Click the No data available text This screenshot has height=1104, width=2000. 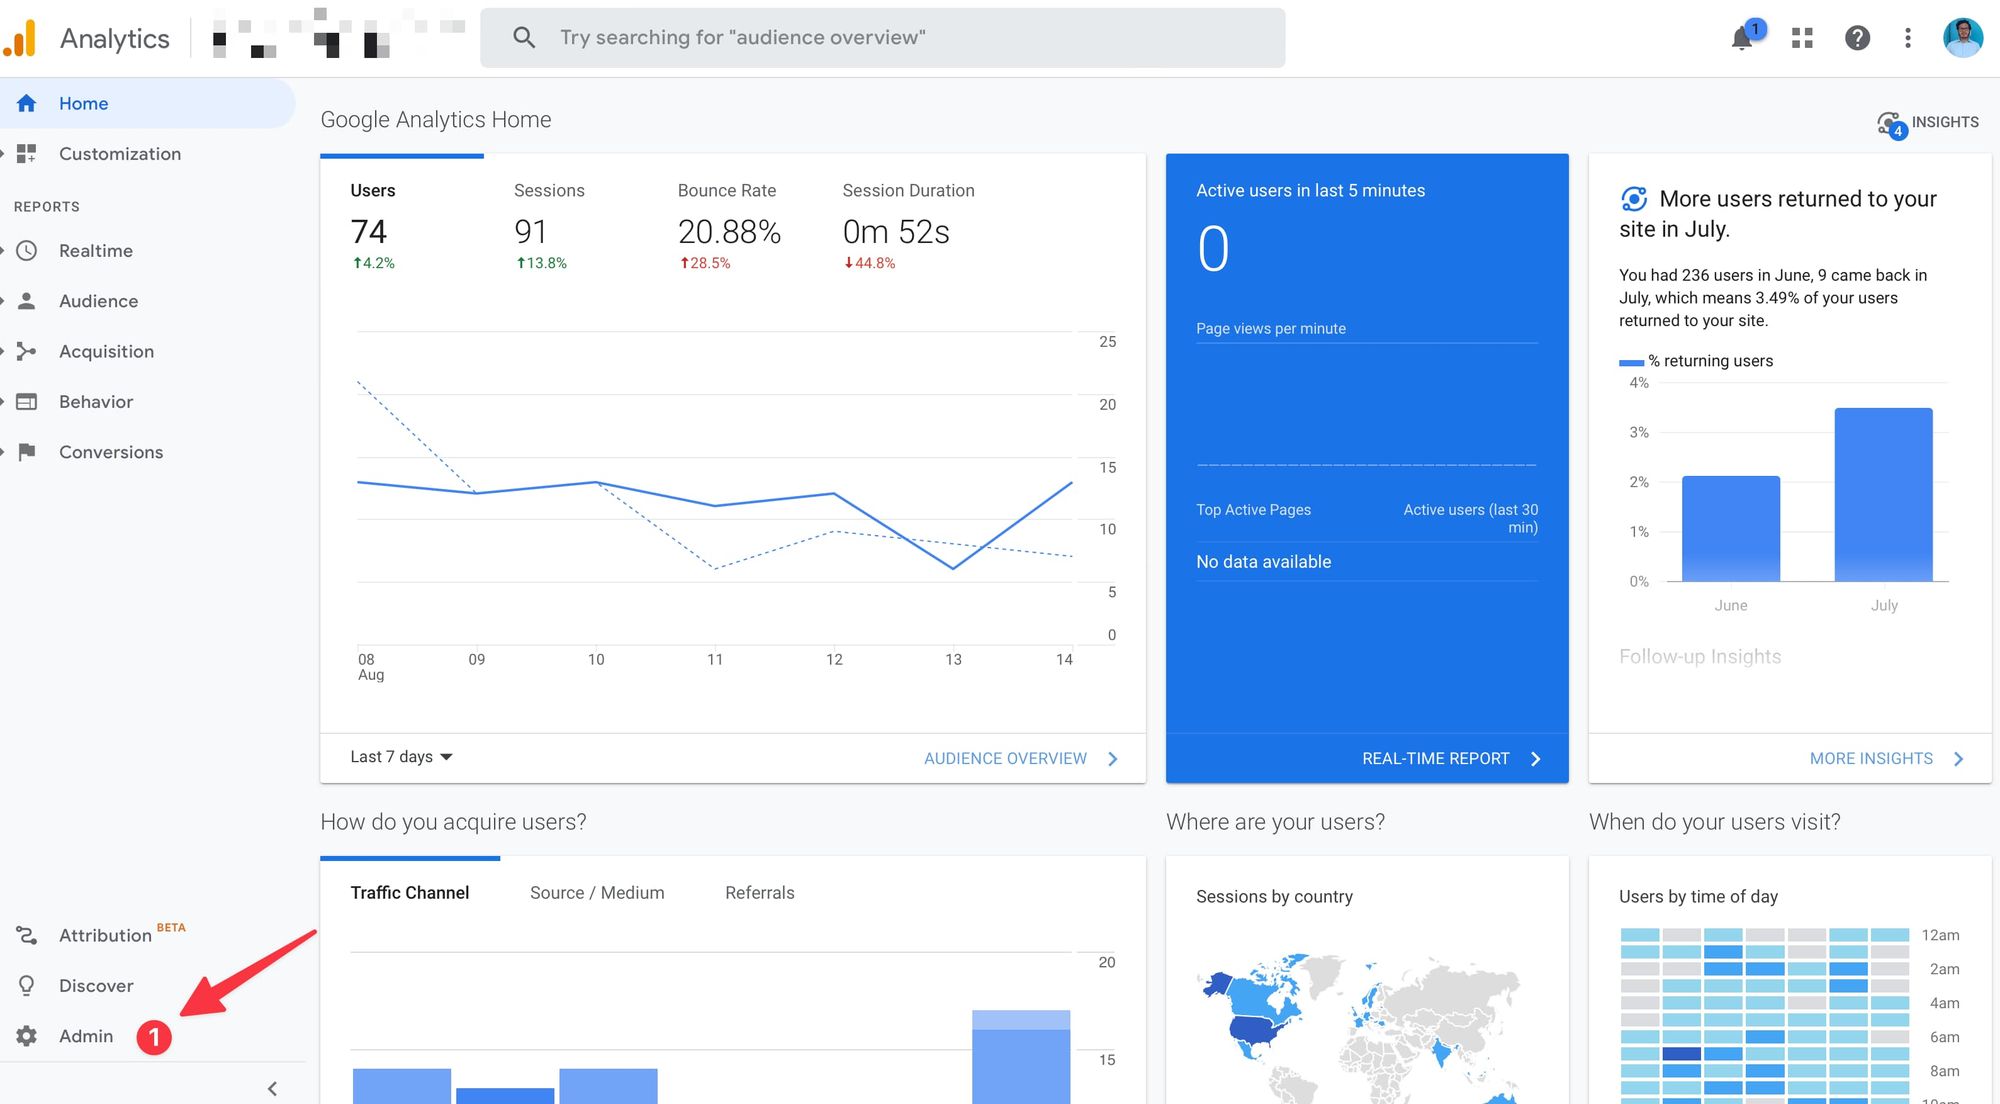pyautogui.click(x=1264, y=562)
